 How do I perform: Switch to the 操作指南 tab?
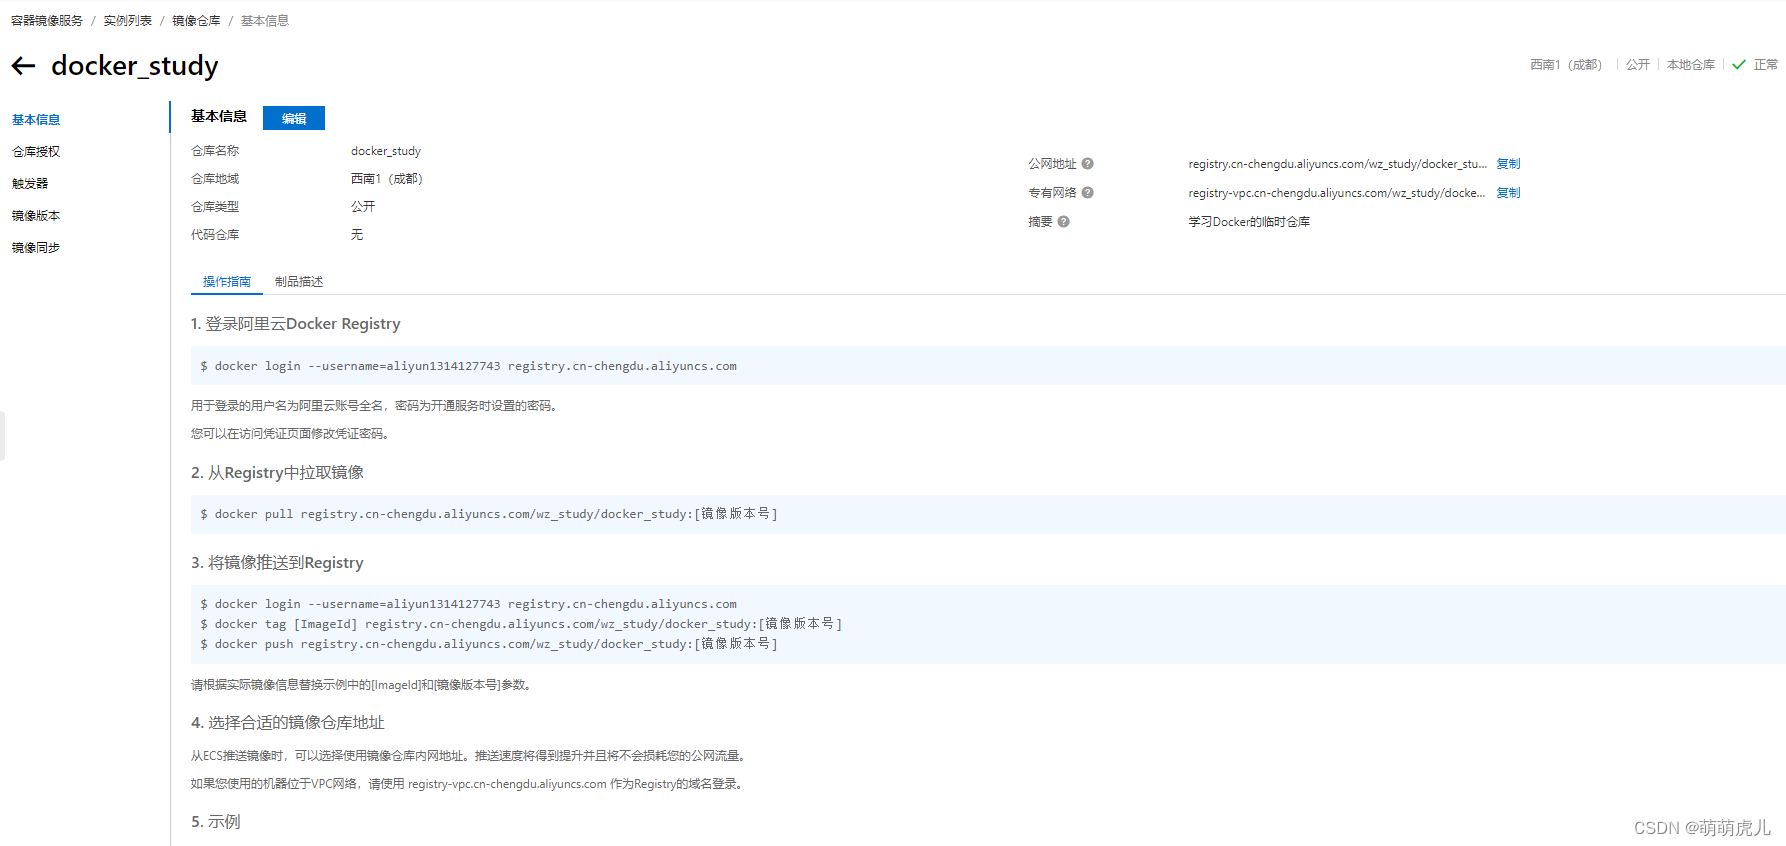[x=227, y=282]
